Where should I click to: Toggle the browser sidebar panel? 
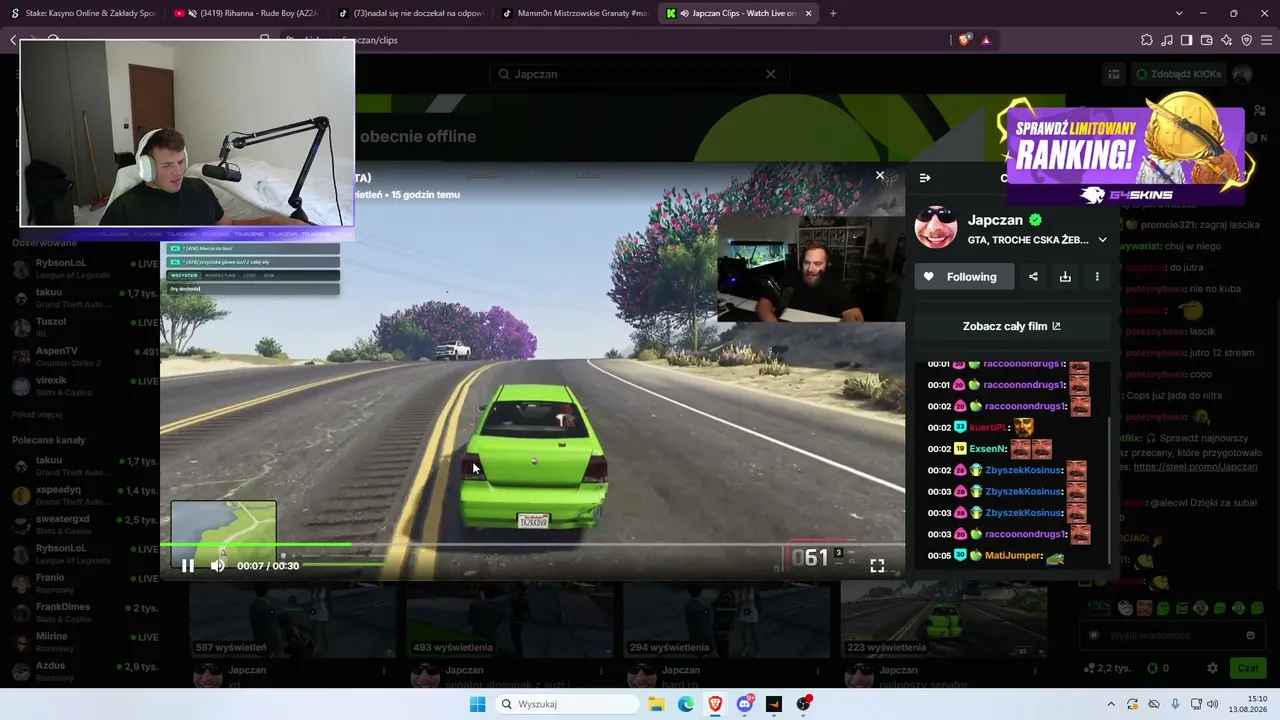(x=1187, y=40)
